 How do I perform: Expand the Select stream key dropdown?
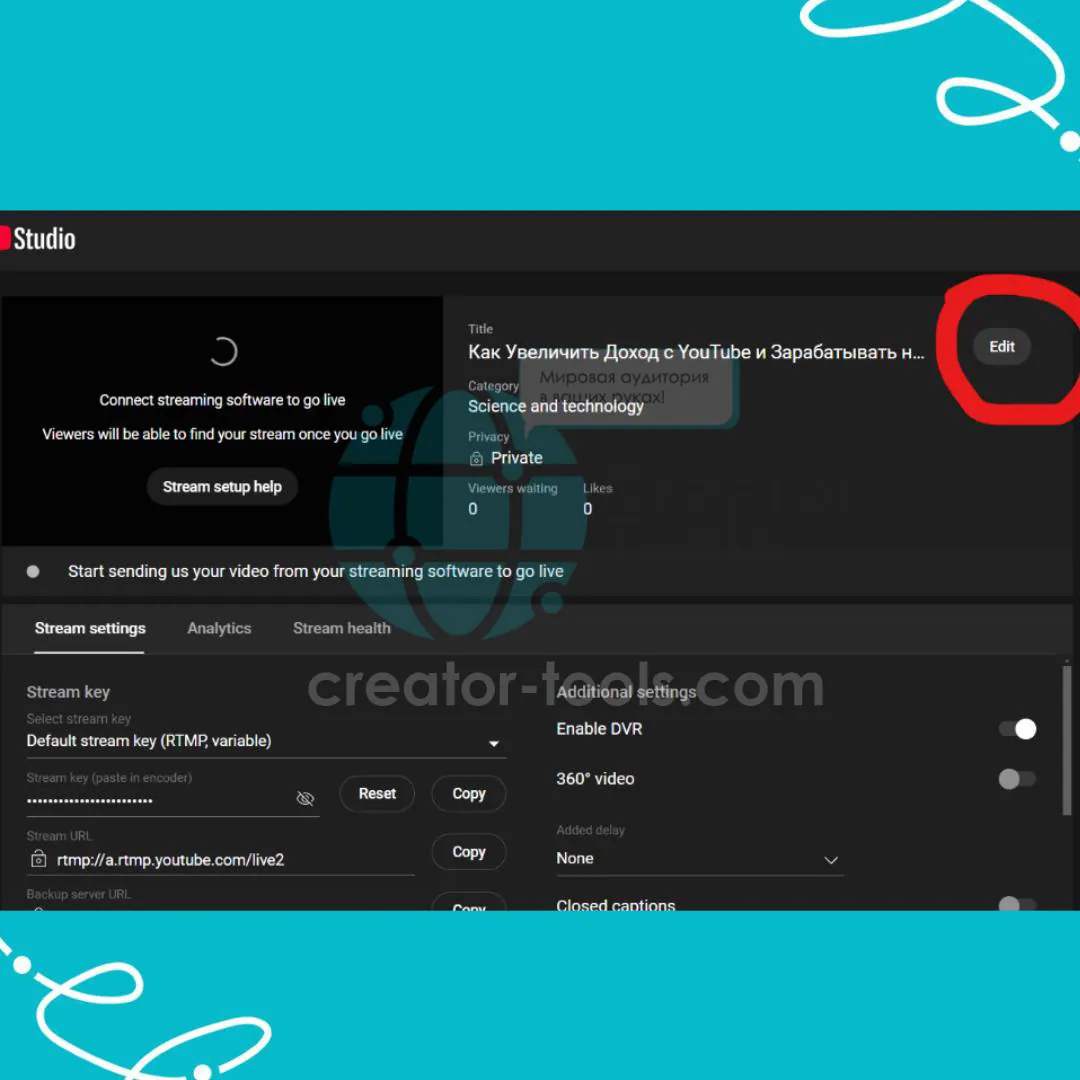[x=265, y=742]
